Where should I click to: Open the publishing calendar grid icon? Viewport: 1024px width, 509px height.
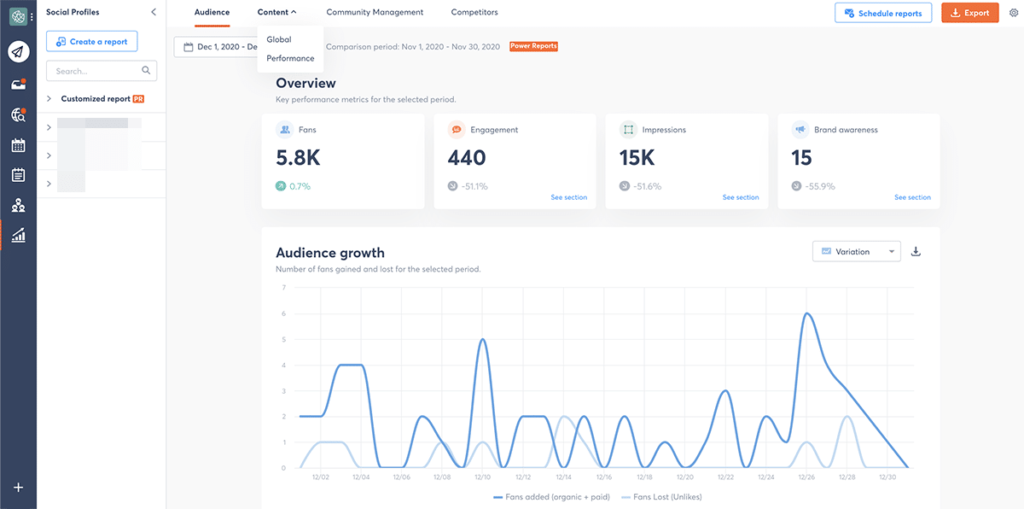point(18,145)
